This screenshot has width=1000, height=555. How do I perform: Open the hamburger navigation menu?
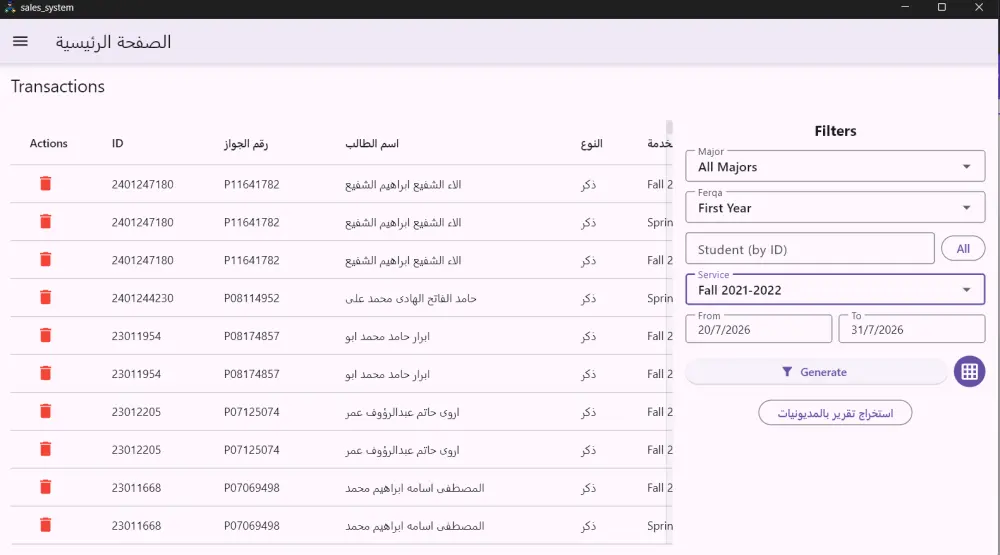pyautogui.click(x=20, y=41)
